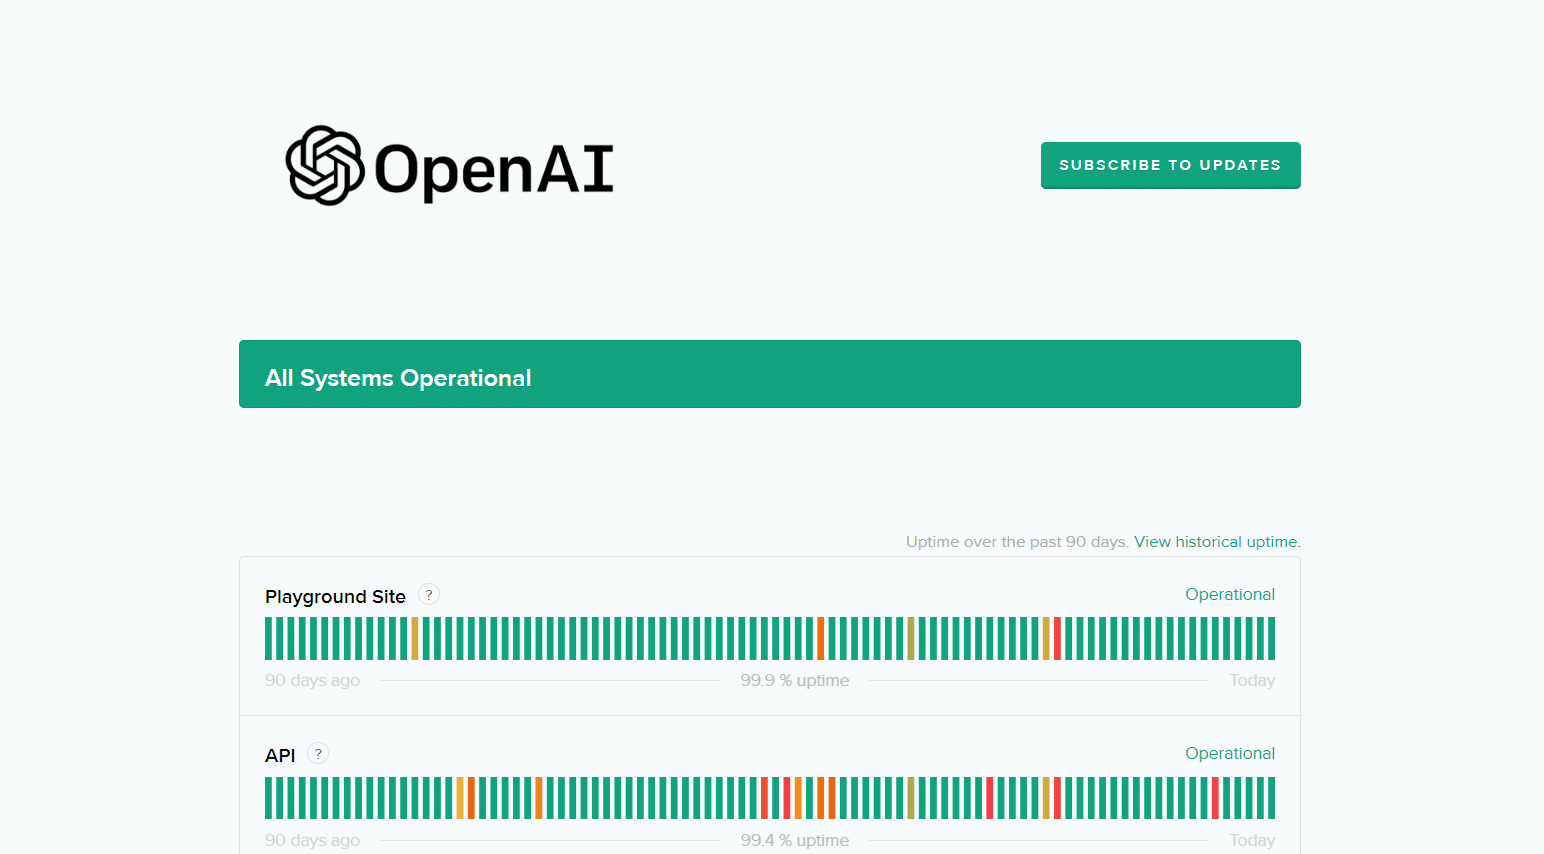Screen dimensions: 1544x854
Task: Click last Playground Site uptime bar for today
Action: click(x=1271, y=638)
